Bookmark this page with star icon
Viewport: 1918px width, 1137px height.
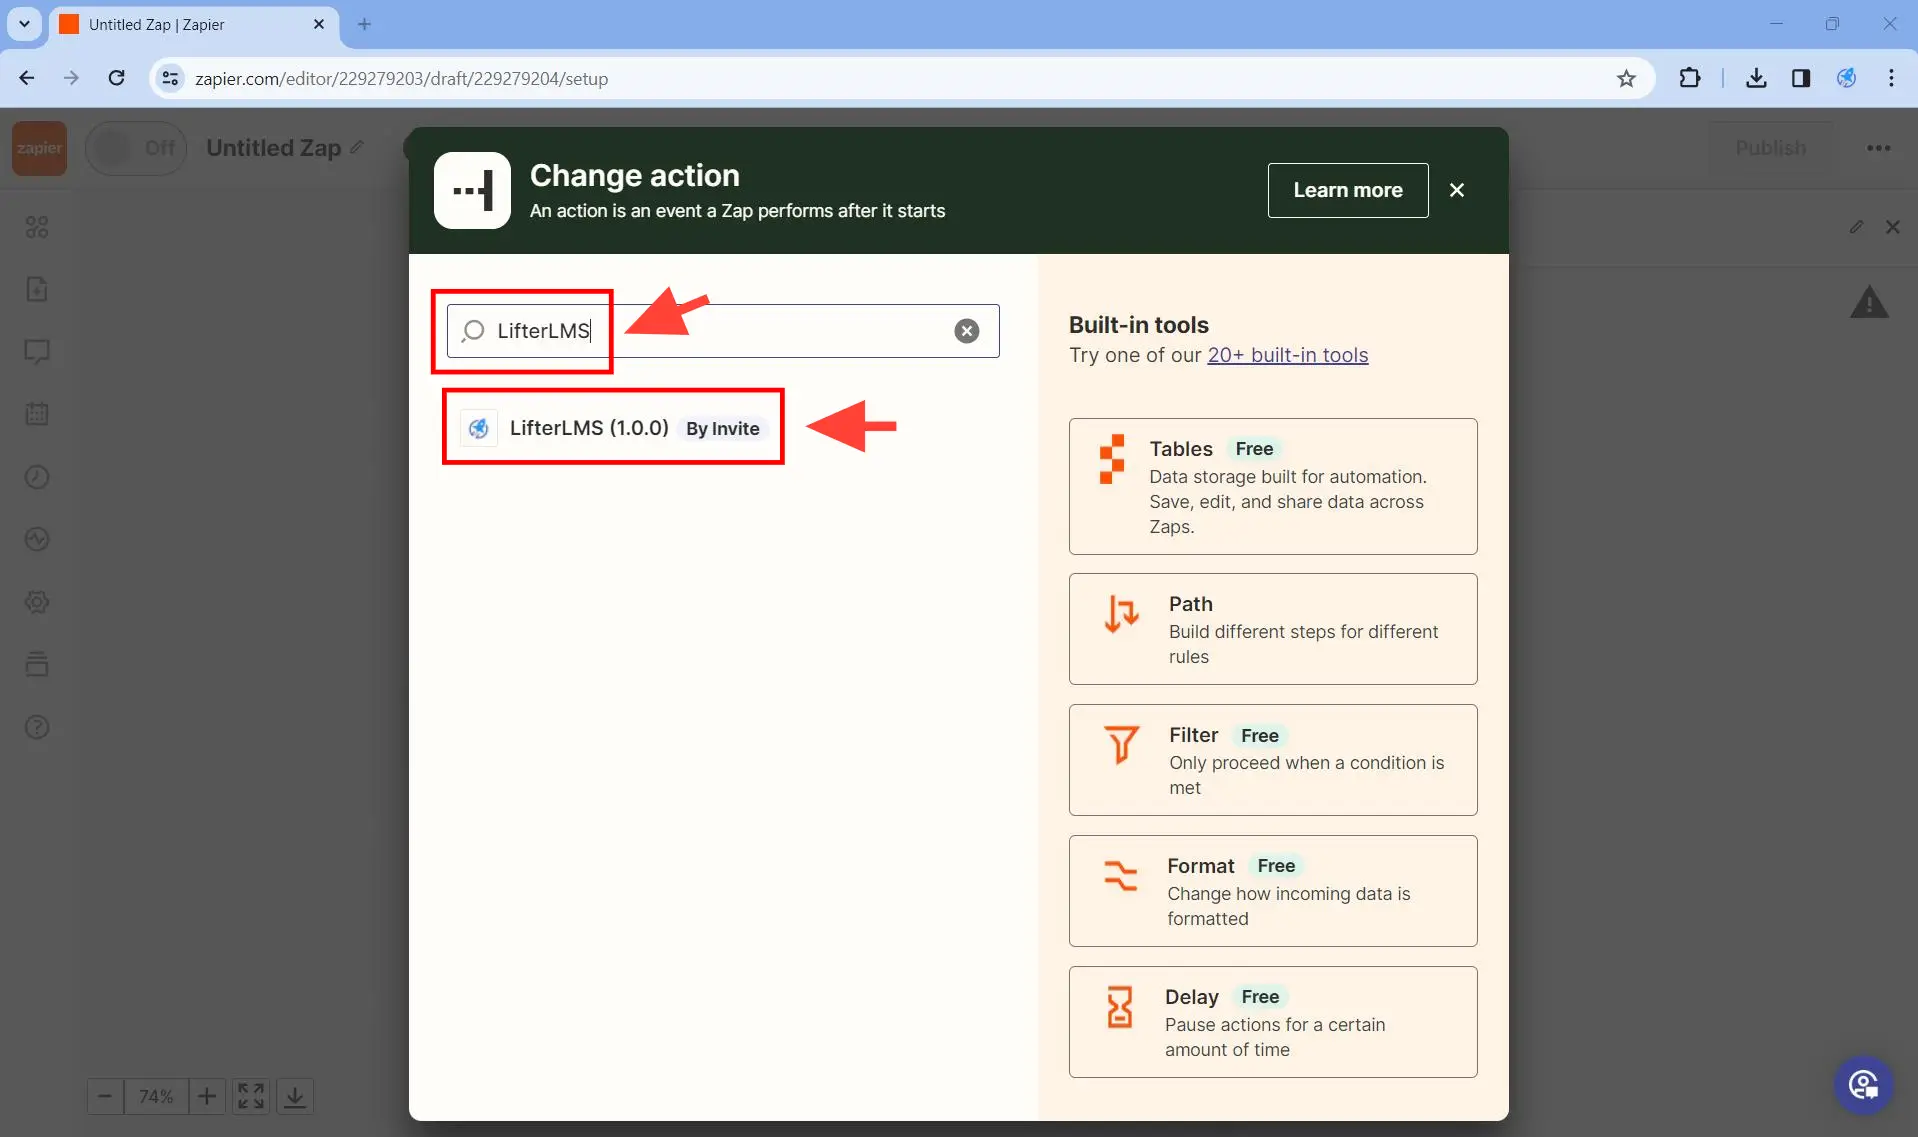click(1626, 78)
